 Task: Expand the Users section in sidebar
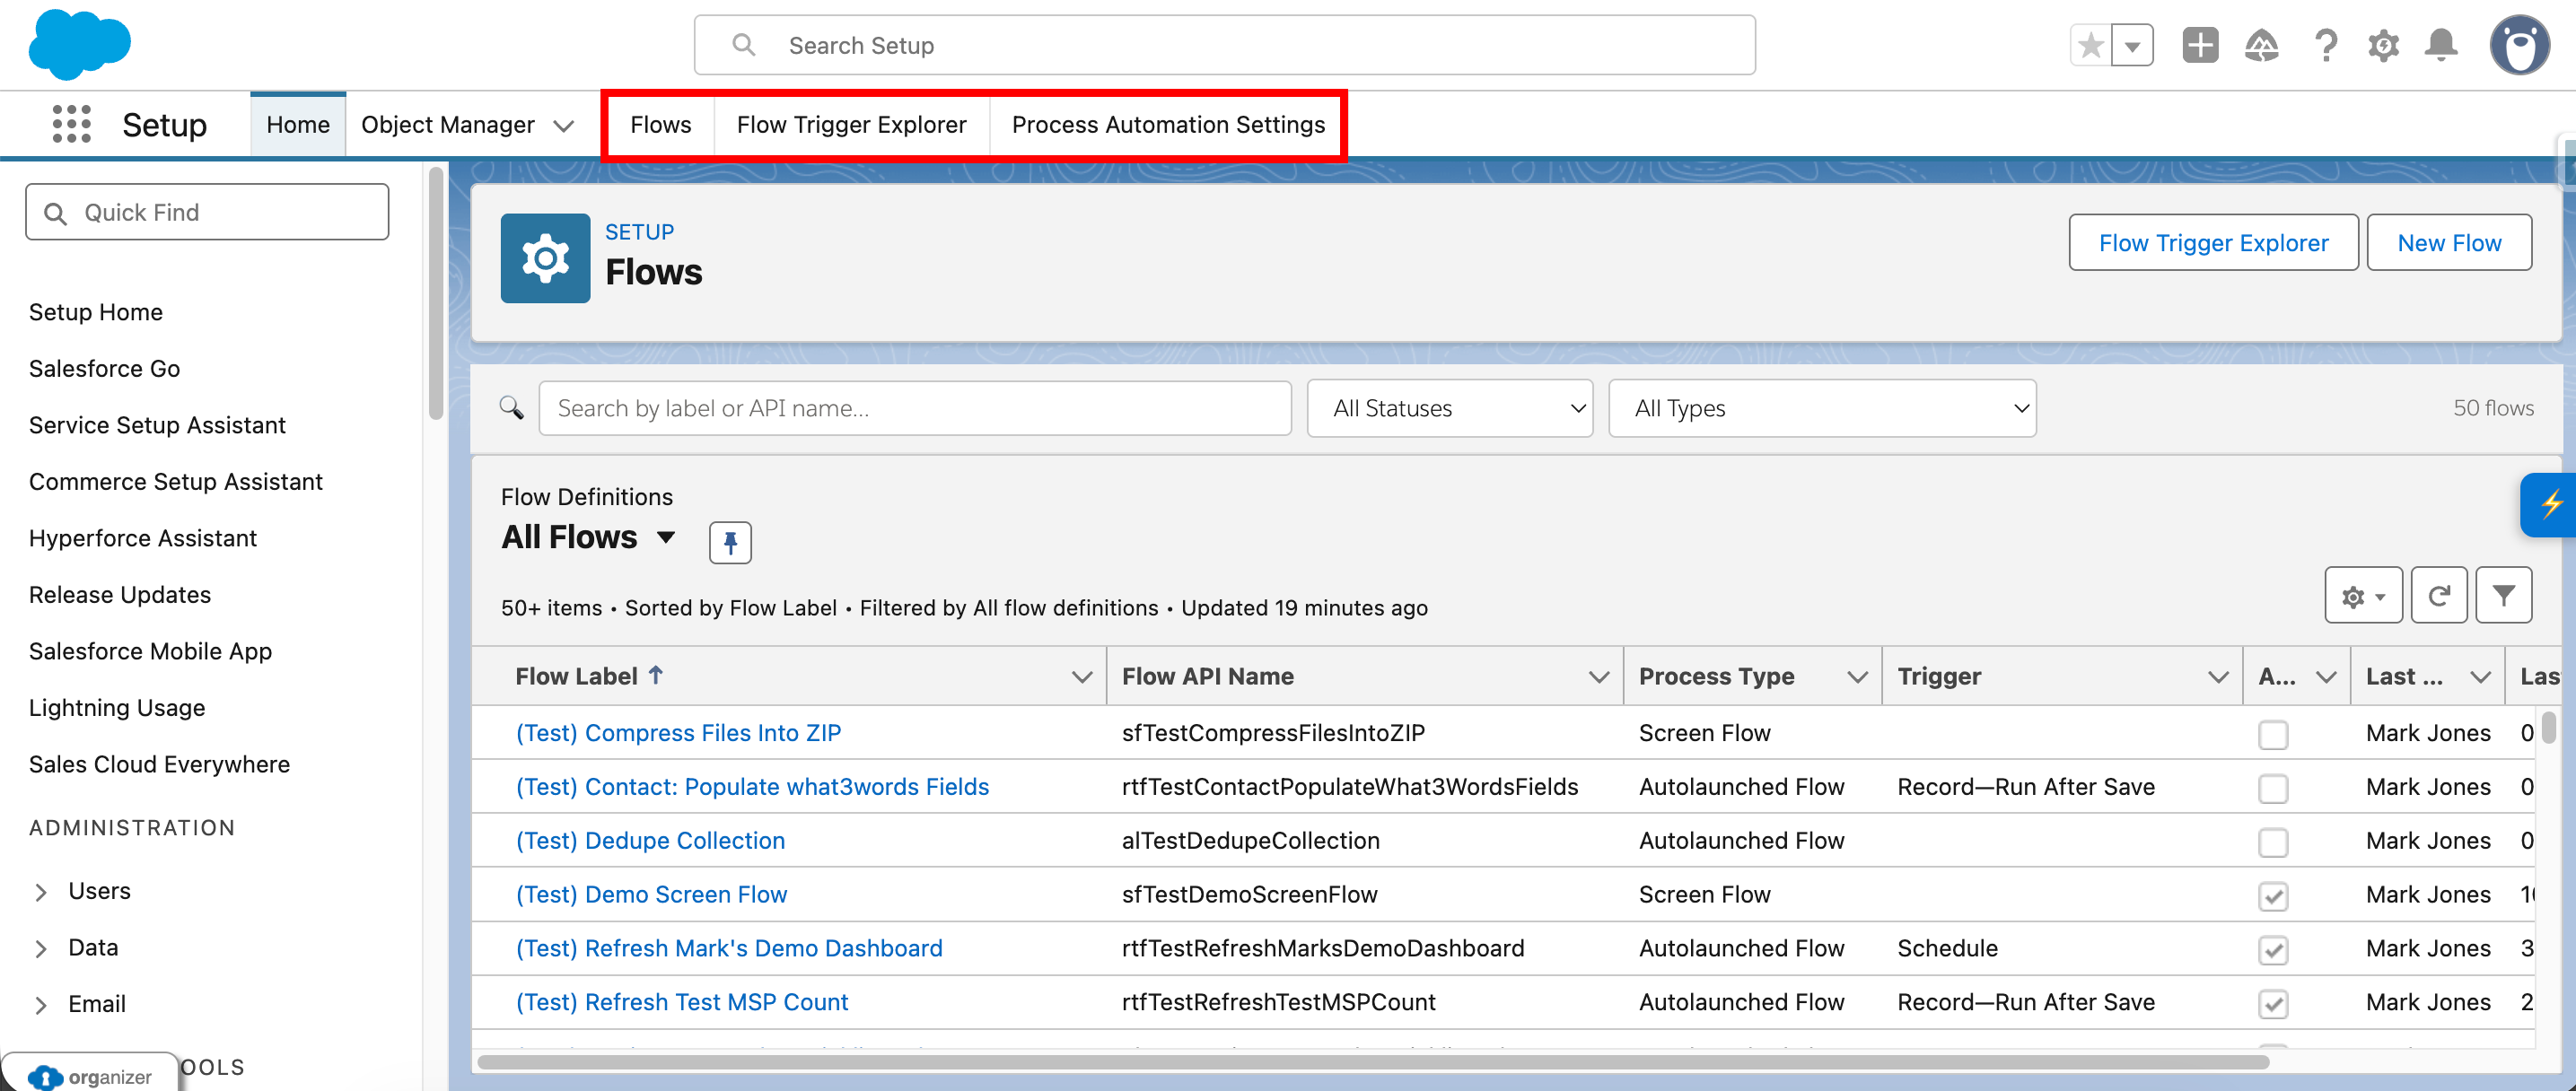[41, 892]
